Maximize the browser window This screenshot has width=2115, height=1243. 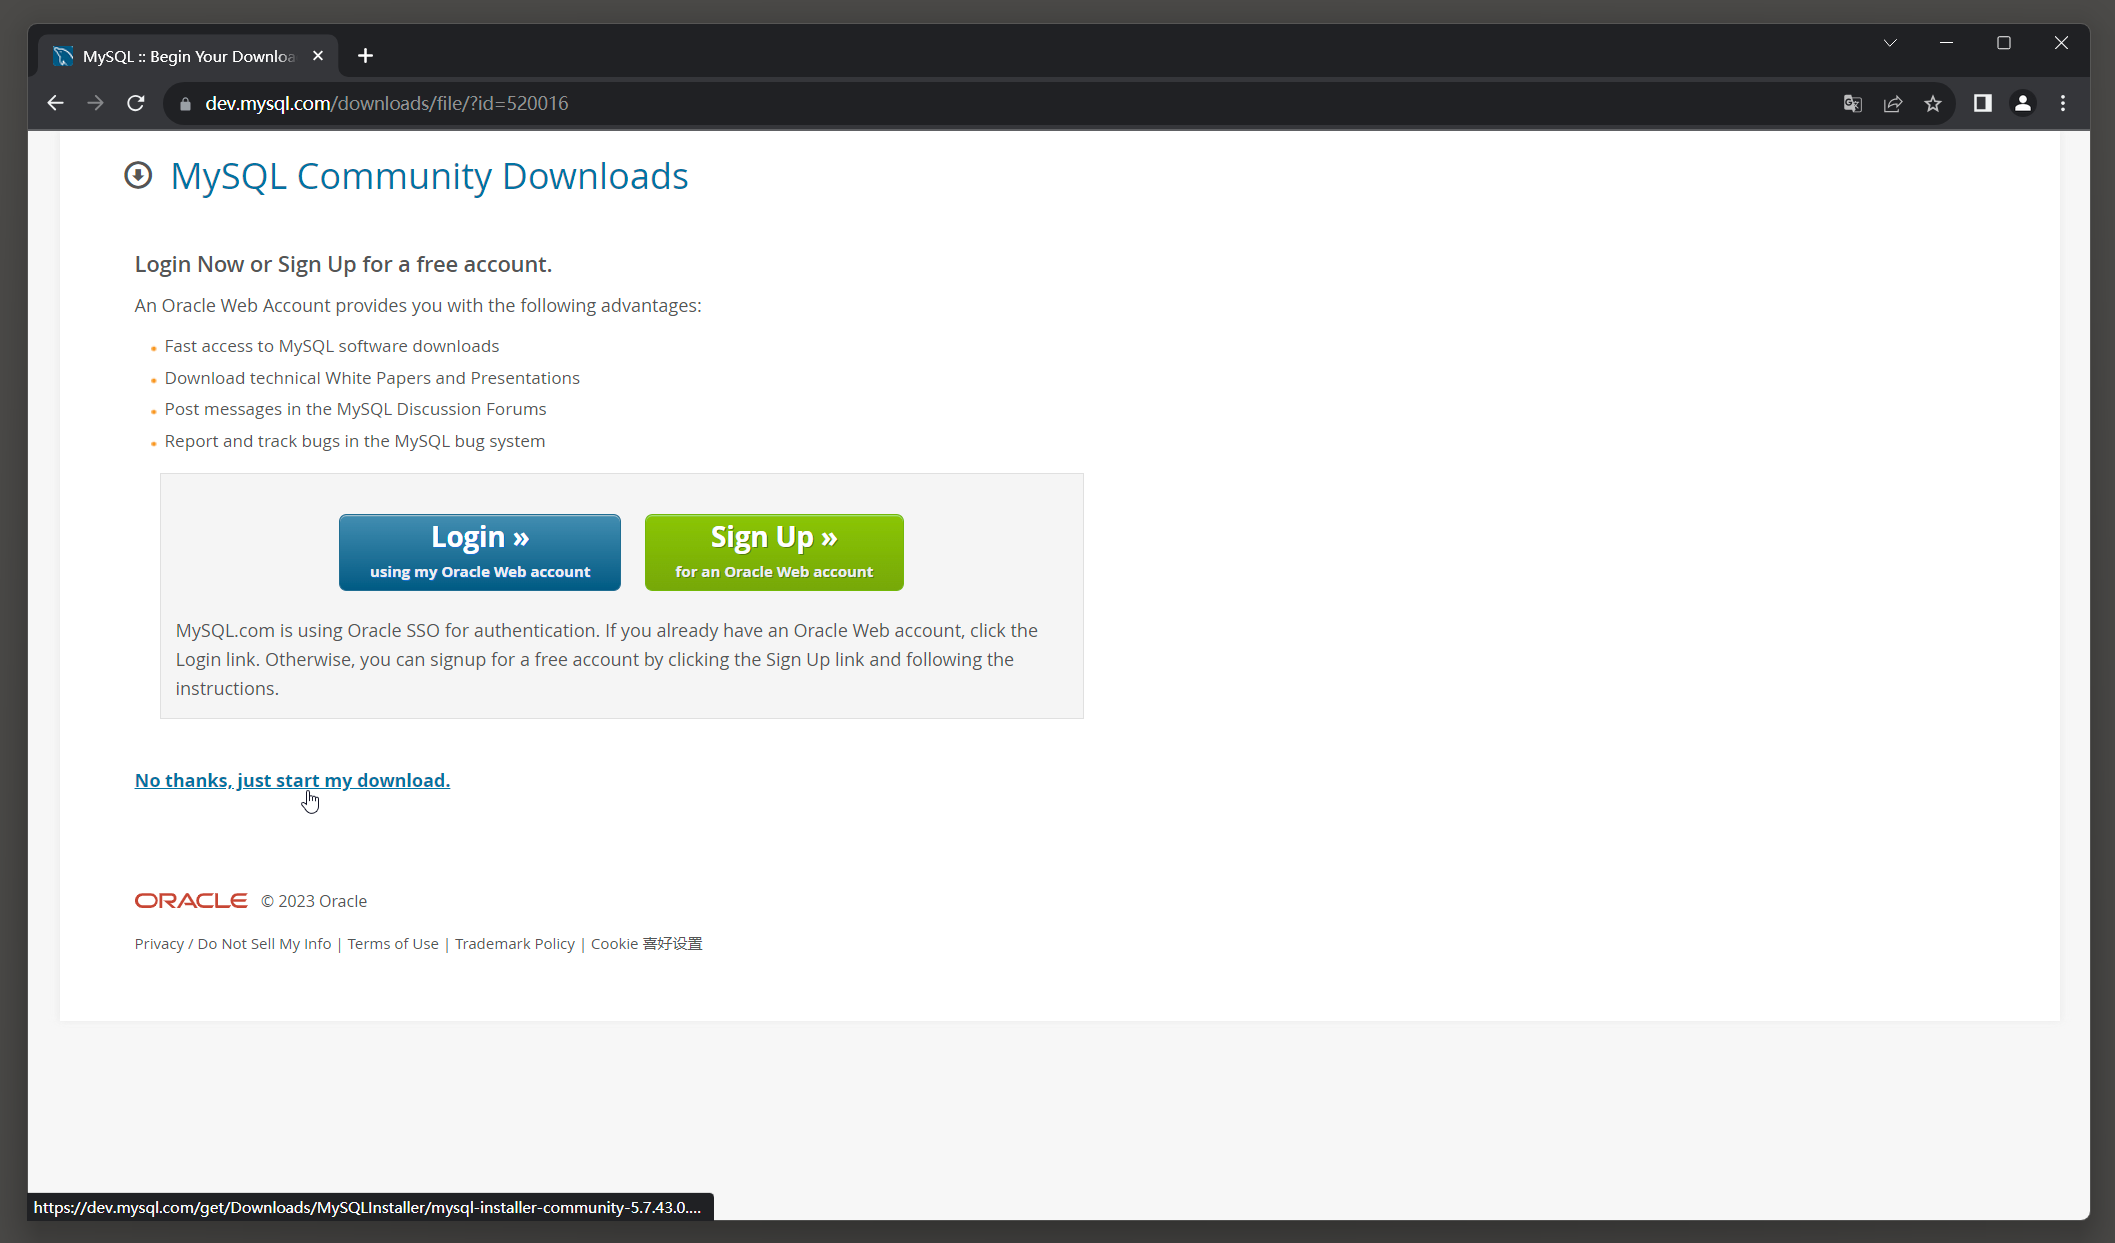pyautogui.click(x=2004, y=43)
